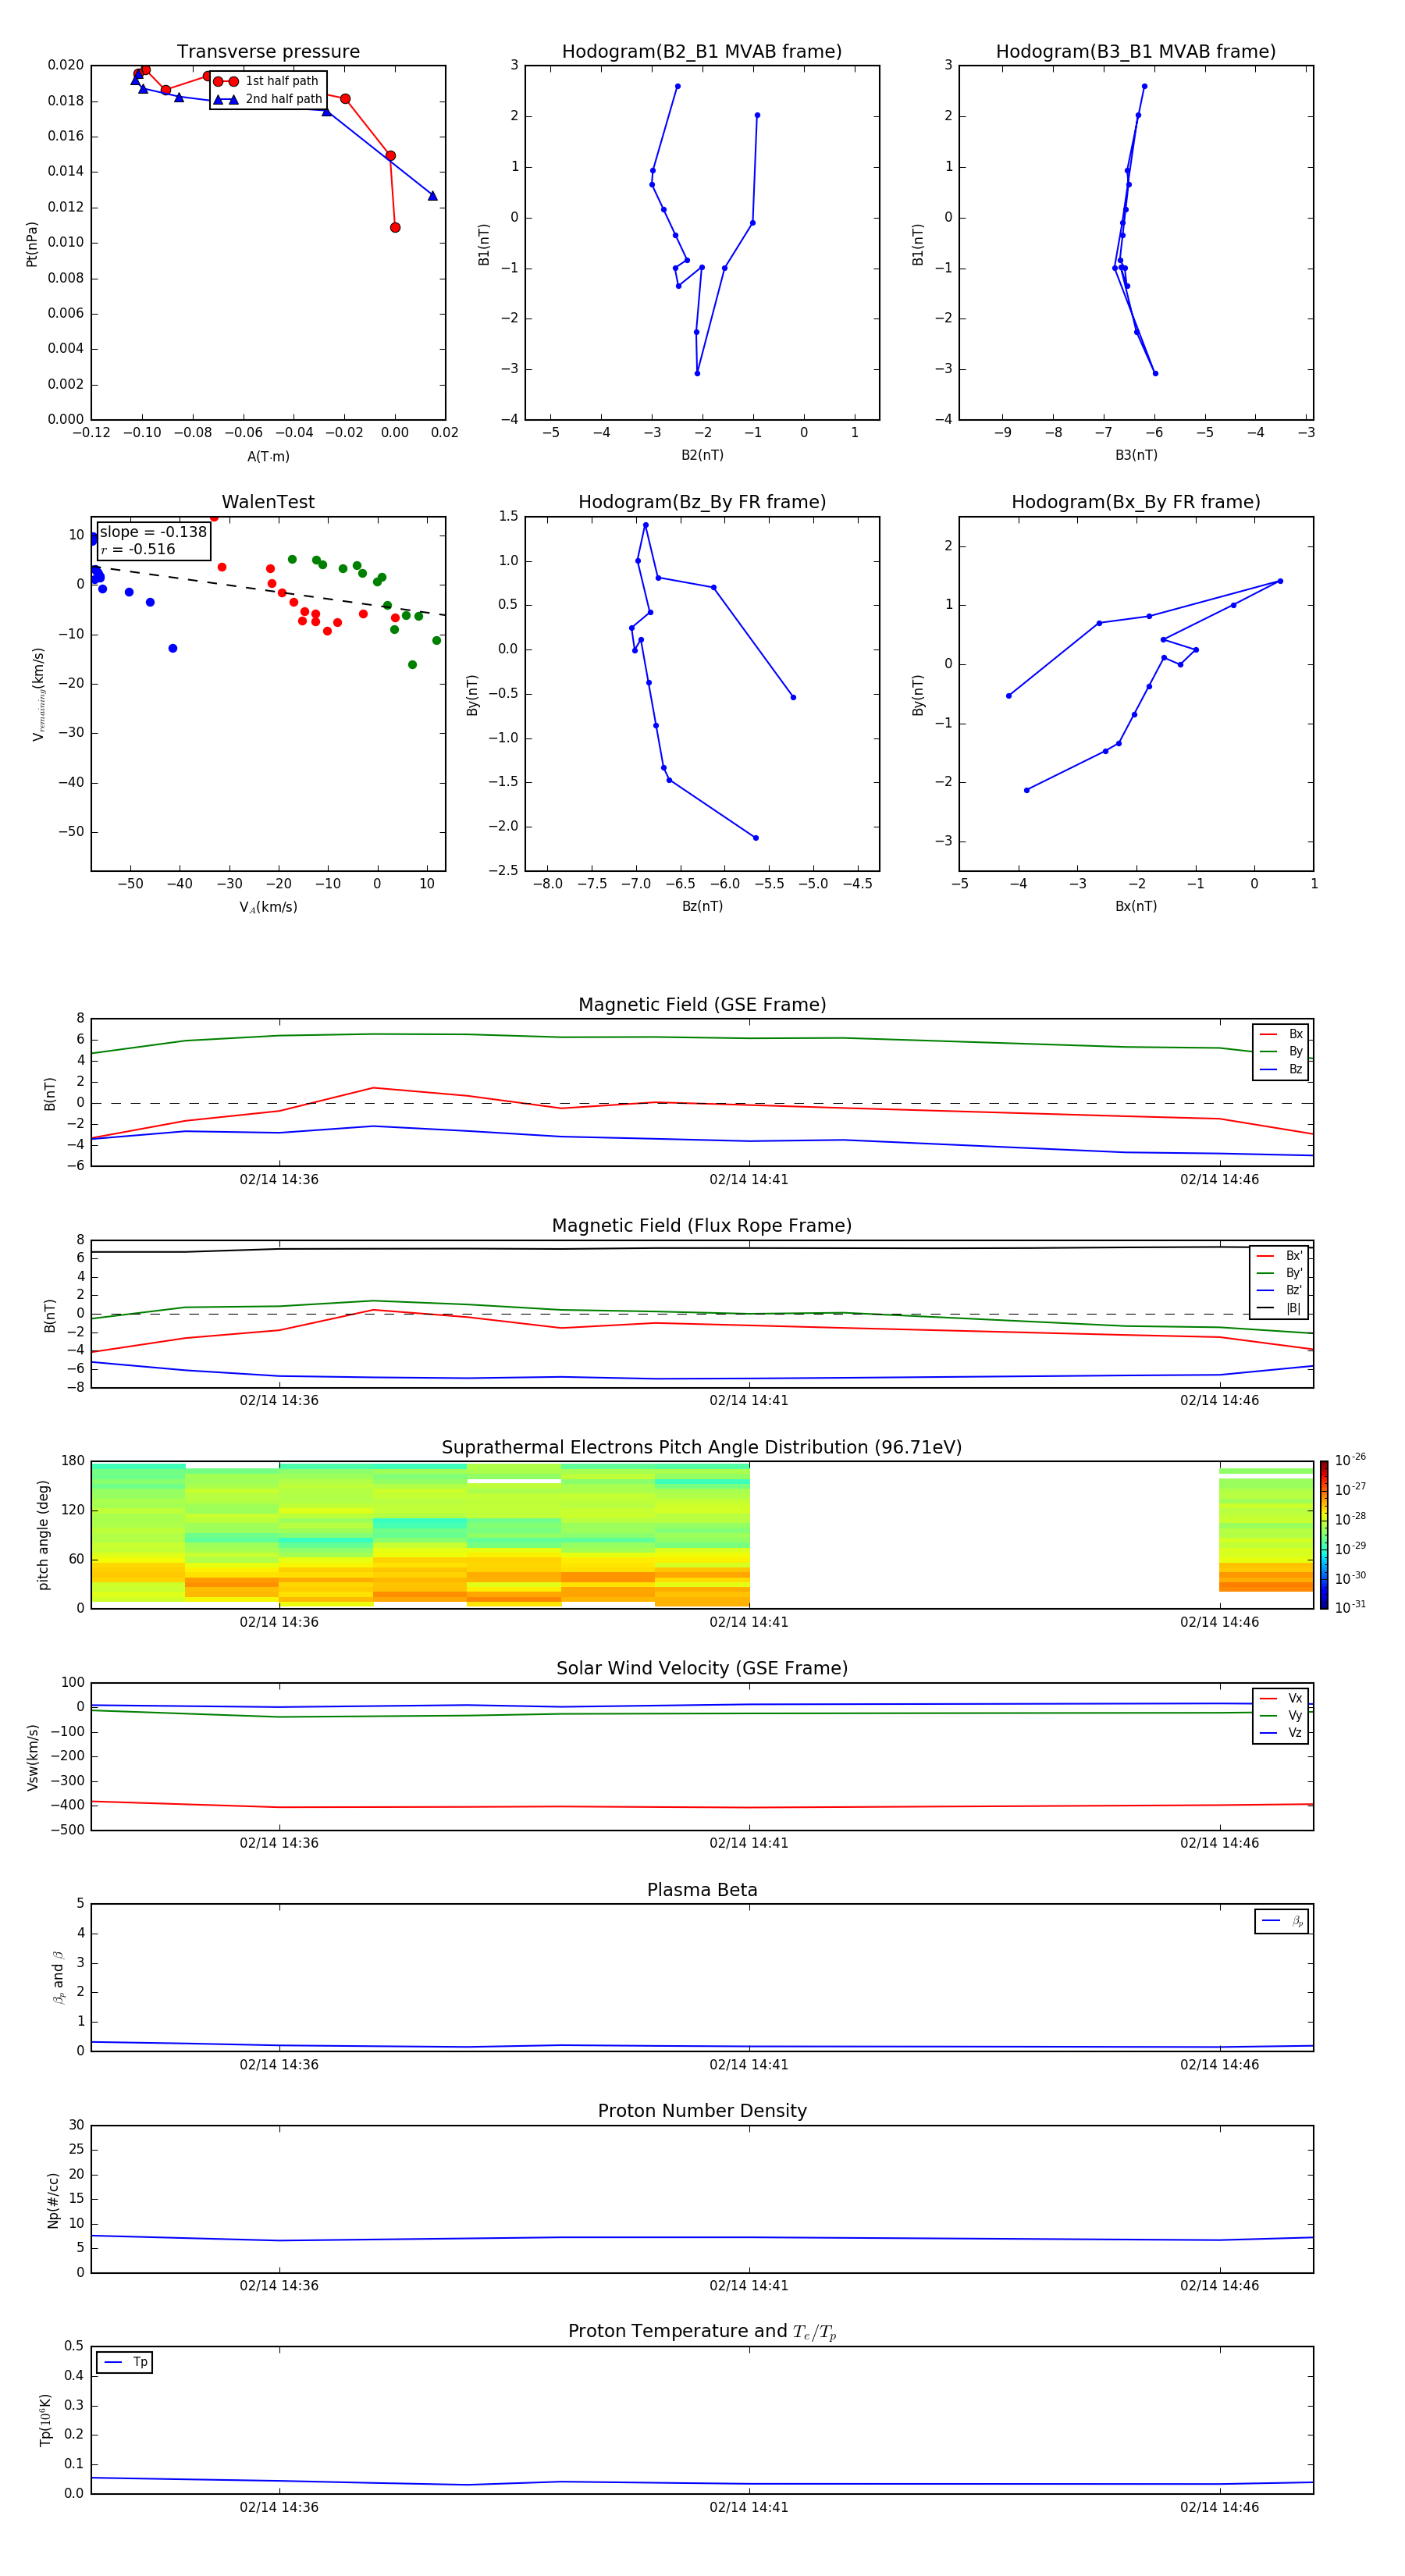Click the "r = -0.516" annotation
The image size is (1405, 2576).
pyautogui.click(x=138, y=550)
